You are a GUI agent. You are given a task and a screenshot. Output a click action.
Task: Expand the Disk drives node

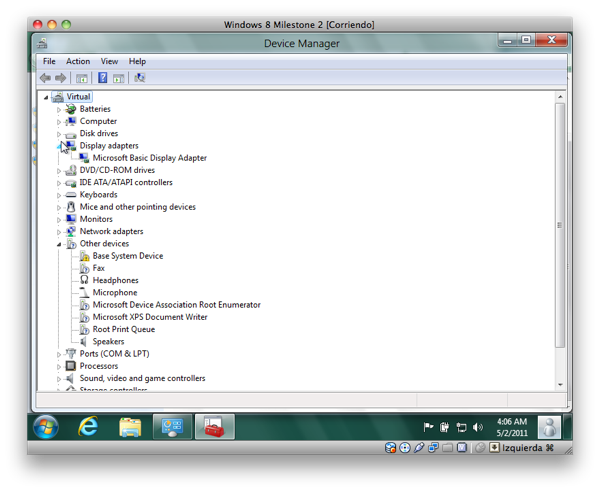[x=59, y=134]
